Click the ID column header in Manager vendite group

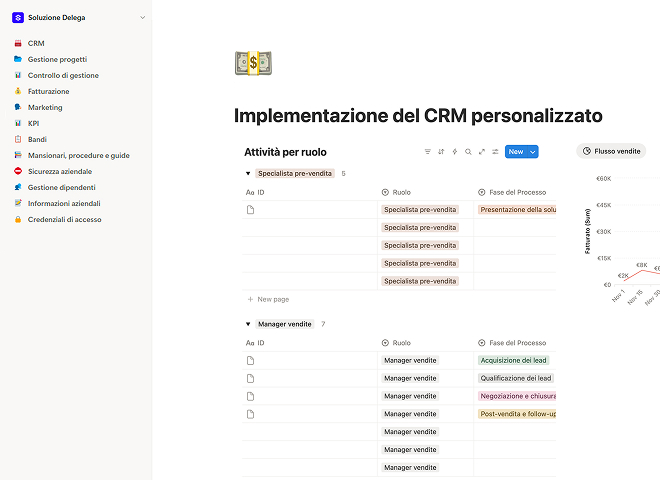click(x=255, y=343)
